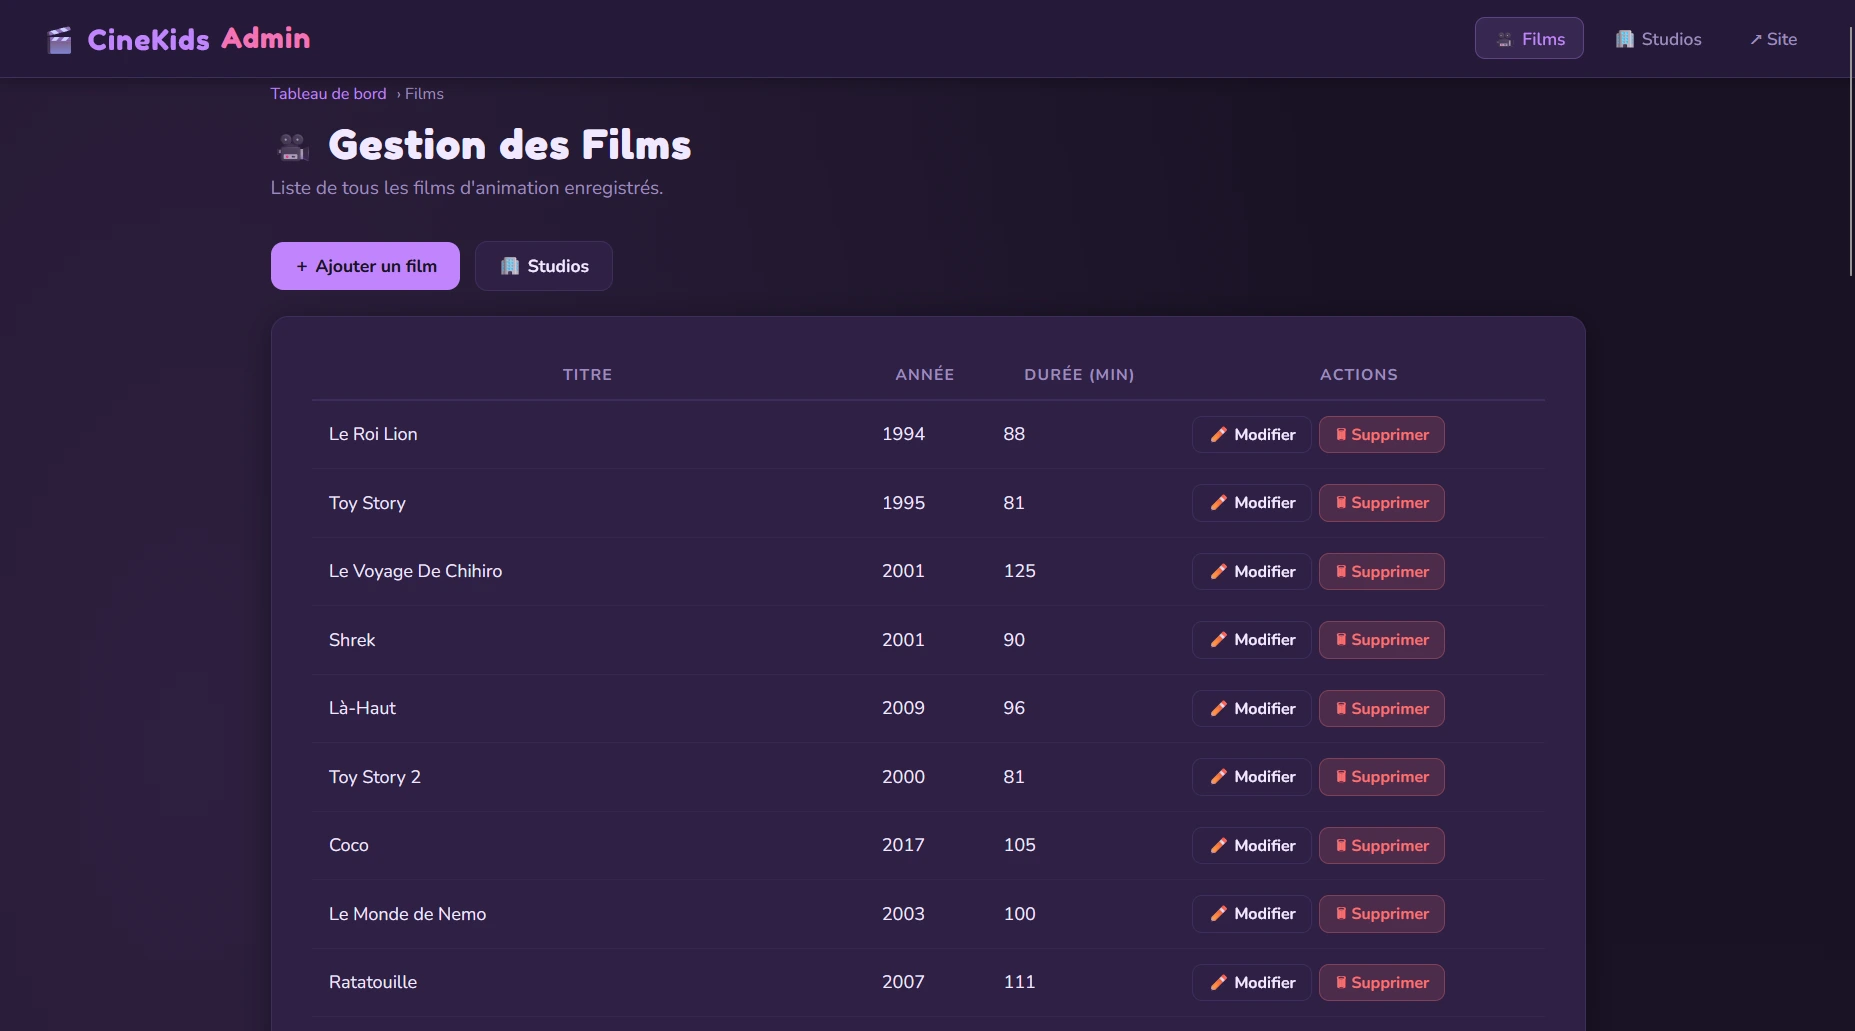Click the ACTIONS column header

click(1358, 374)
